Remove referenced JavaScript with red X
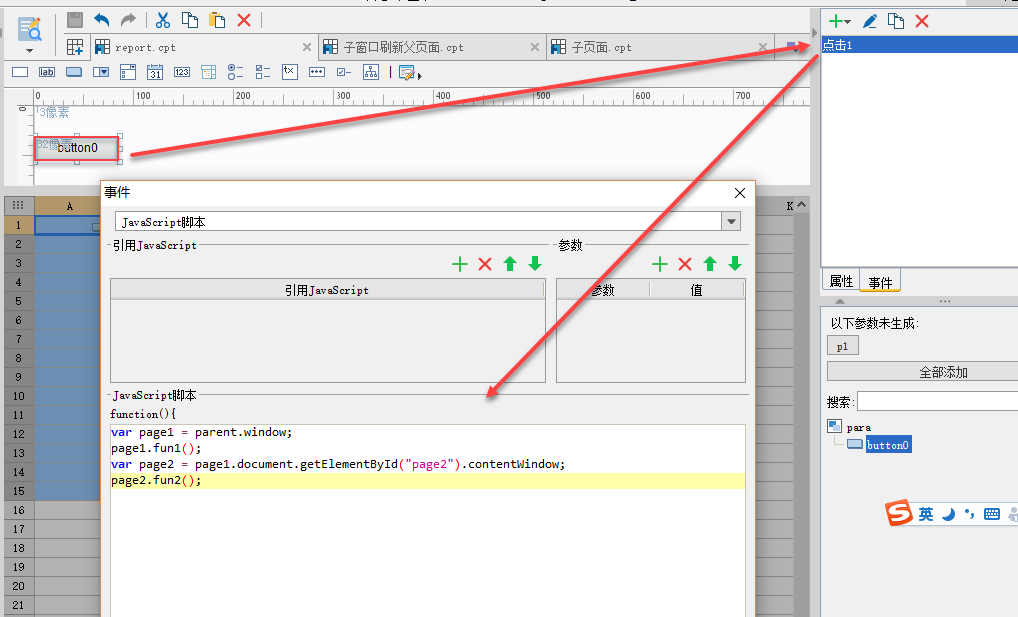1018x617 pixels. 485,264
